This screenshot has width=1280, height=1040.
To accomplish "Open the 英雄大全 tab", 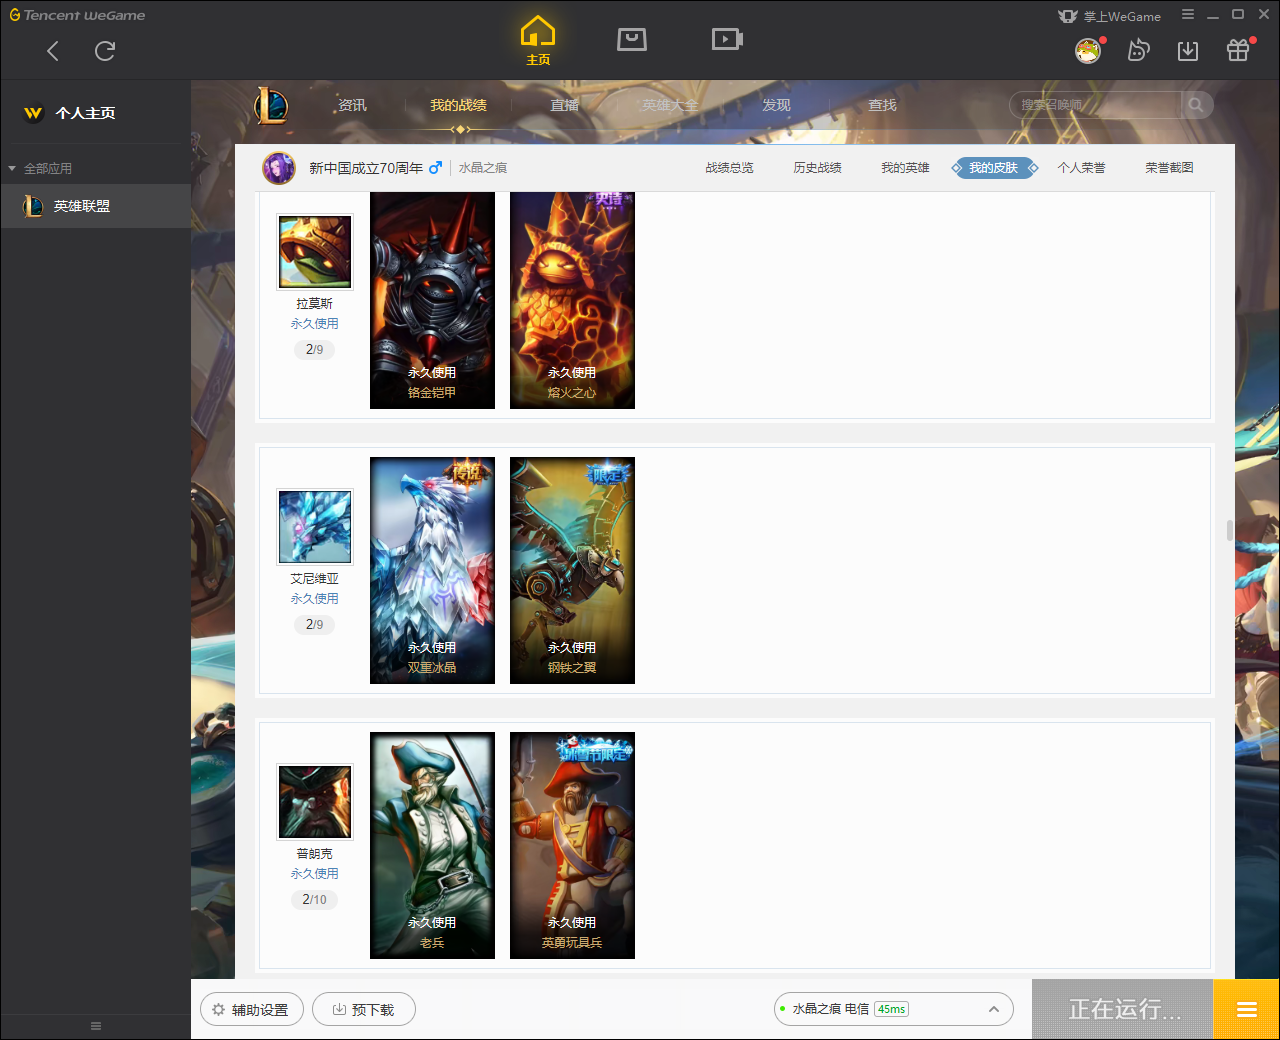I will coord(670,105).
